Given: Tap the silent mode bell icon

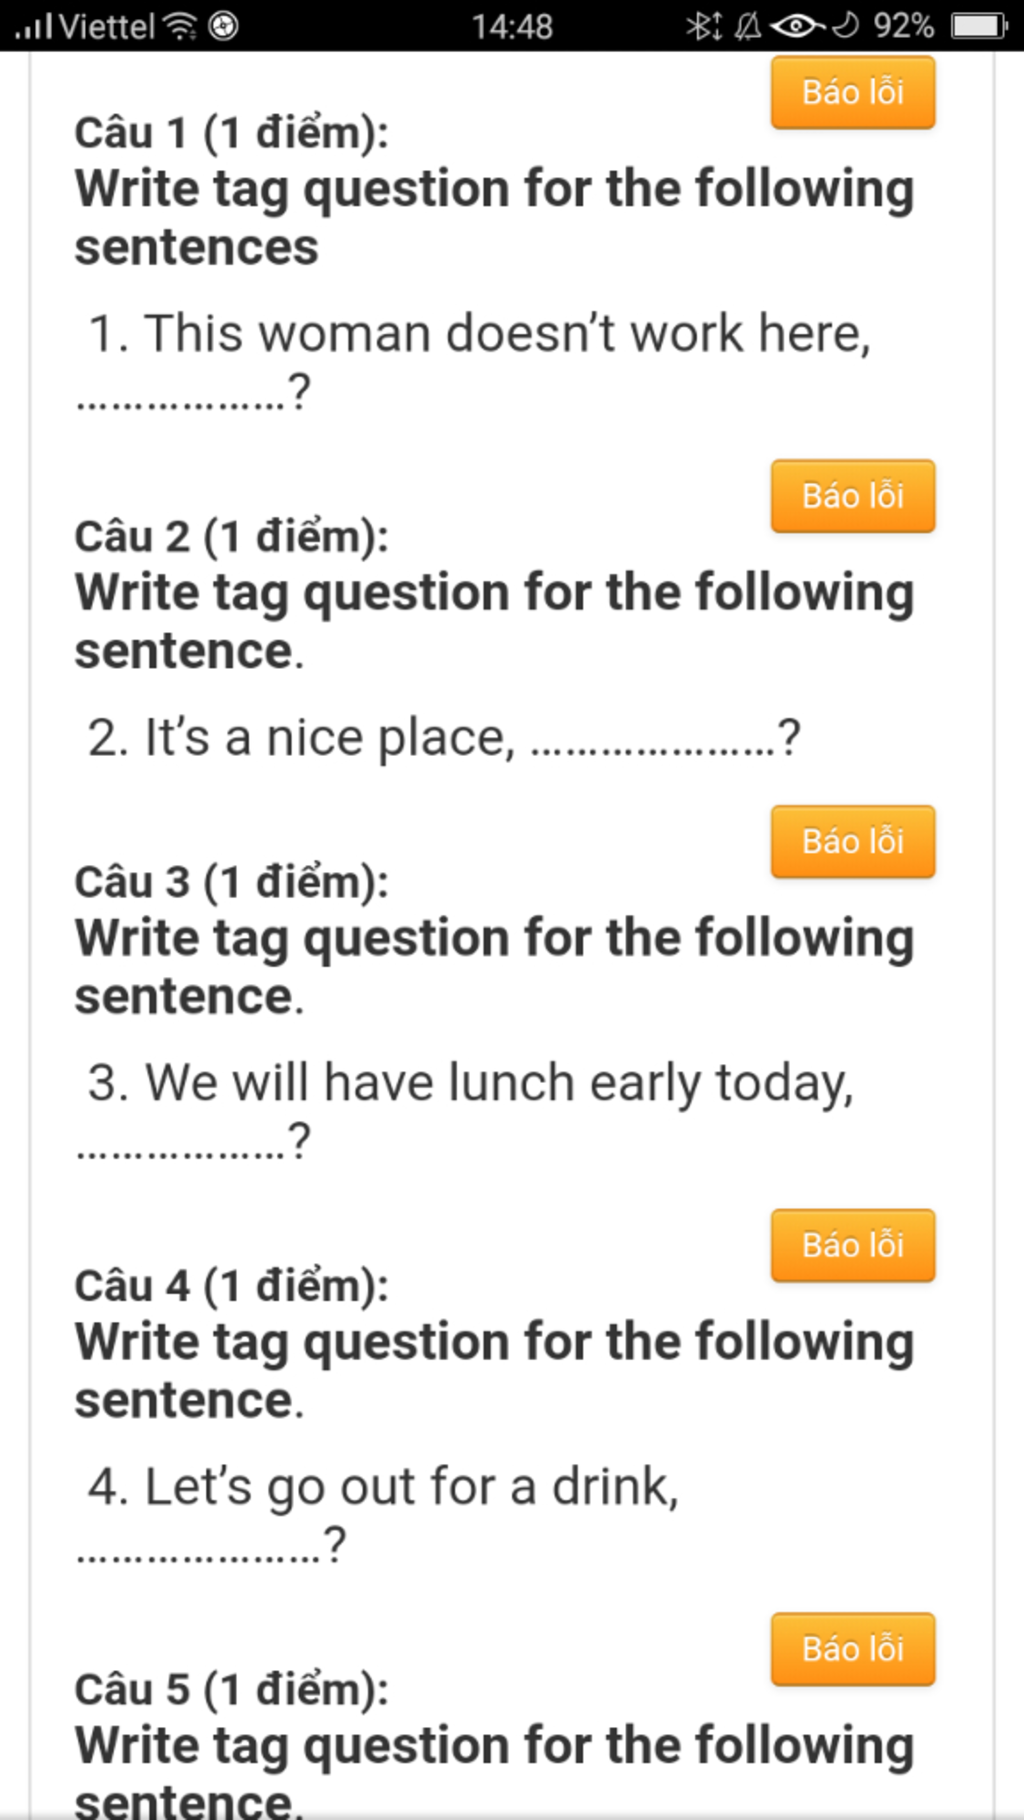Looking at the screenshot, I should point(747,26).
